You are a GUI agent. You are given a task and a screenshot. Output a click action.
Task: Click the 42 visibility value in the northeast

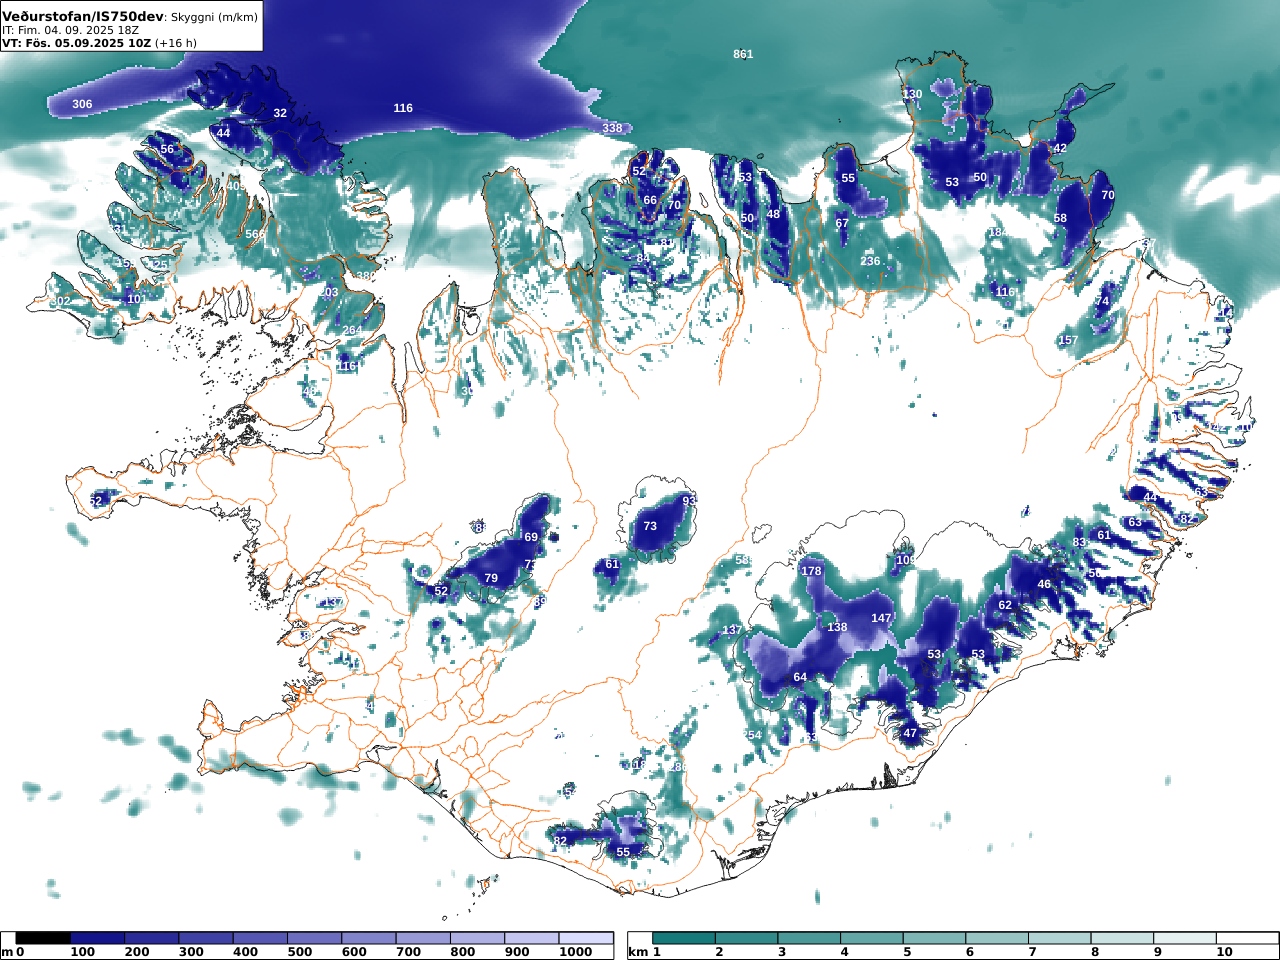click(1060, 148)
